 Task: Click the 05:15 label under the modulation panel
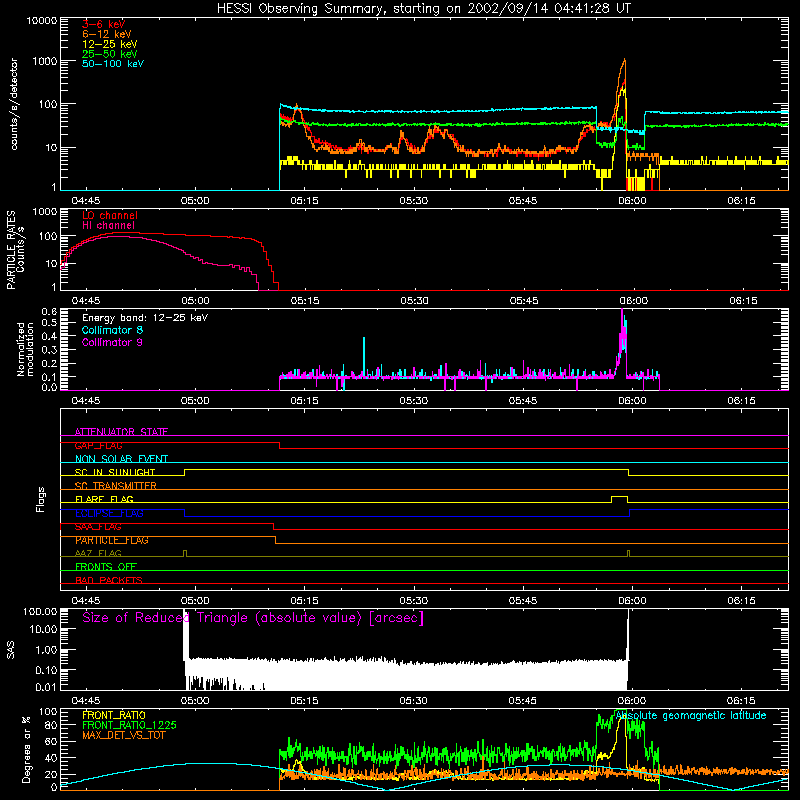(x=304, y=401)
